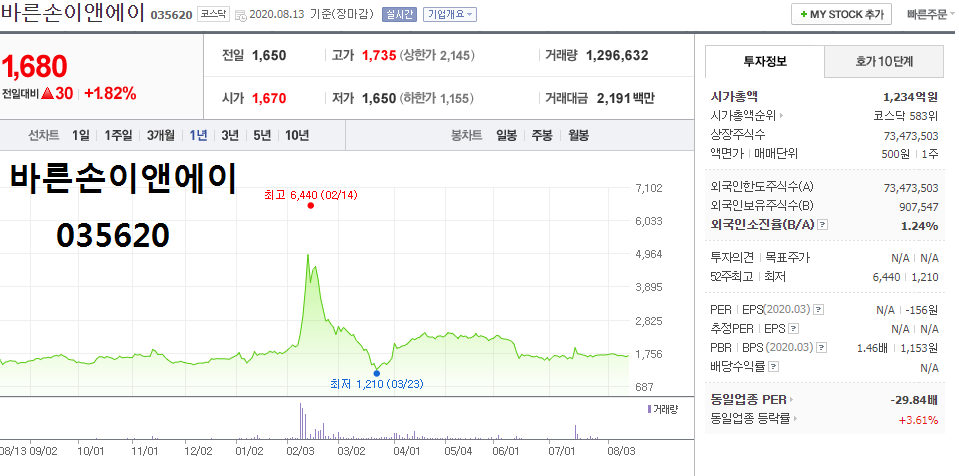959x476 pixels.
Task: Click the current price 1,680
Action: 34,67
